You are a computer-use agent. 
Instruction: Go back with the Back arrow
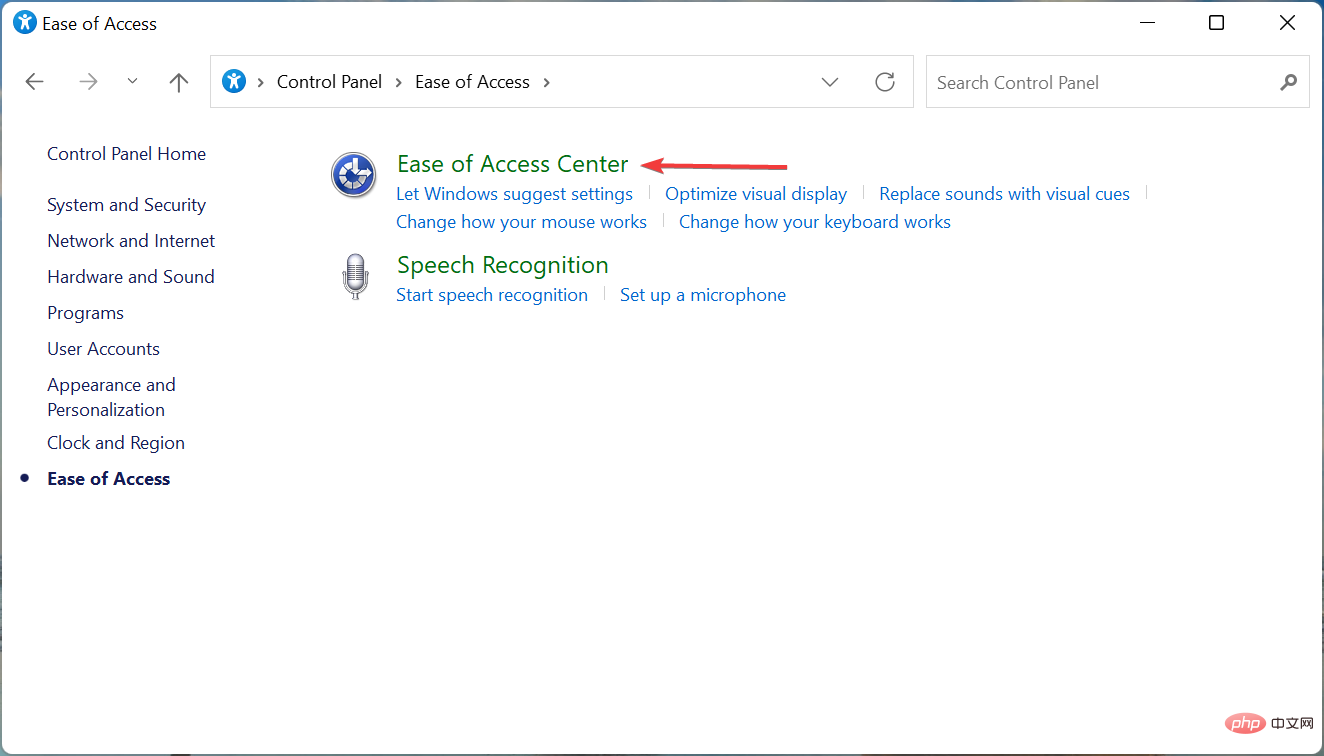(35, 82)
